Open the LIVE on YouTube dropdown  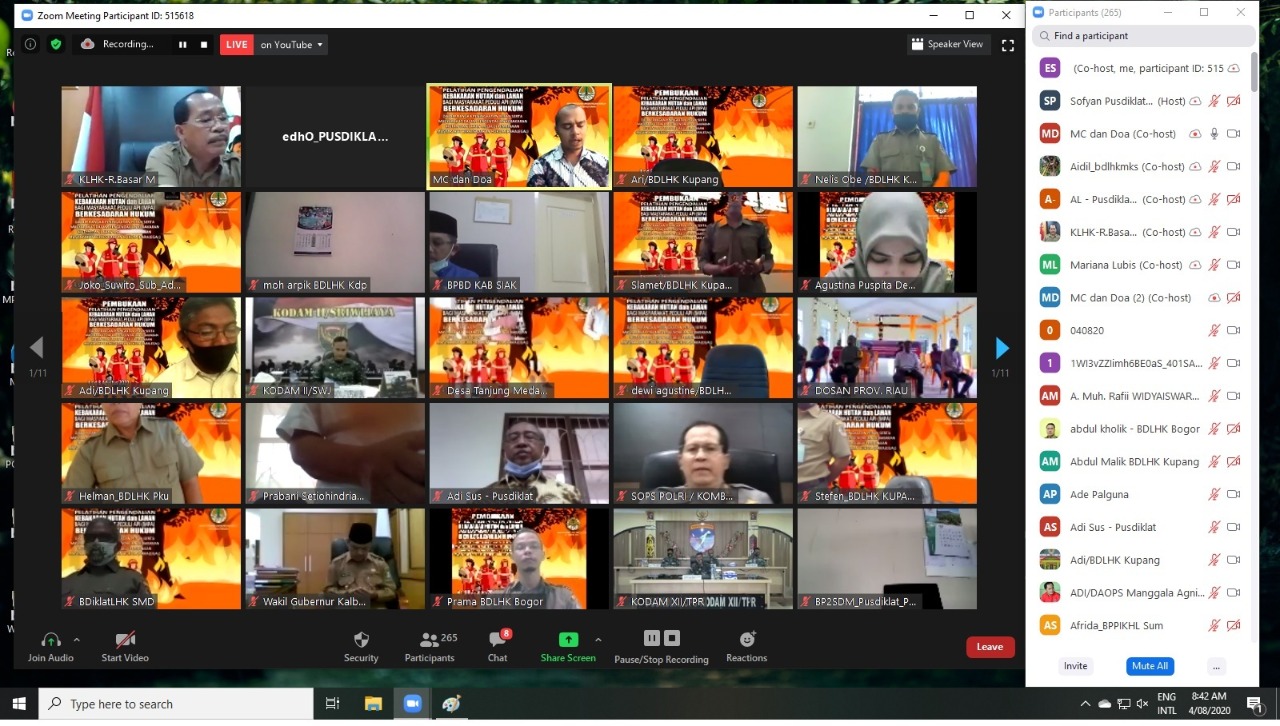pyautogui.click(x=292, y=44)
